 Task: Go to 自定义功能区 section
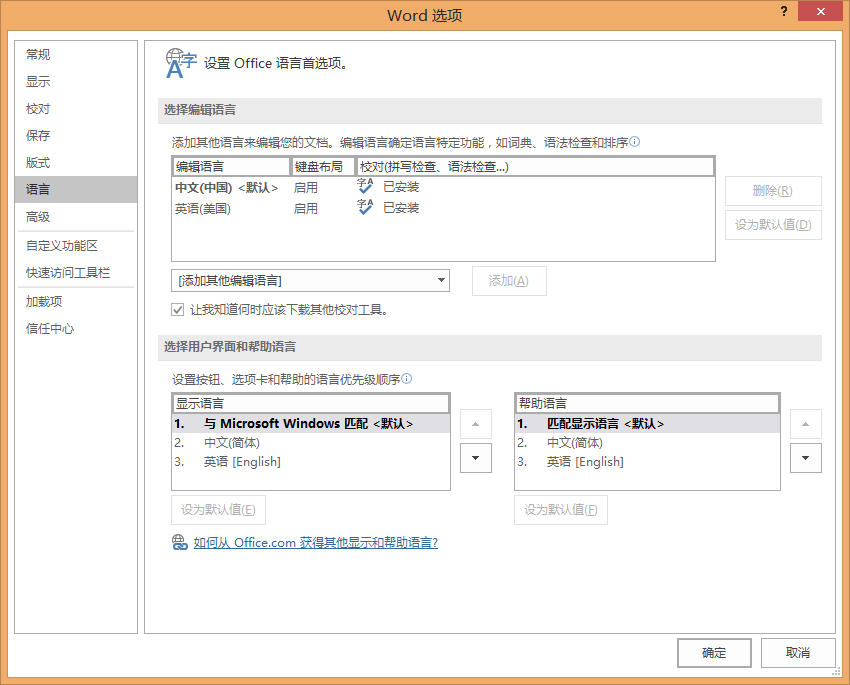point(62,246)
